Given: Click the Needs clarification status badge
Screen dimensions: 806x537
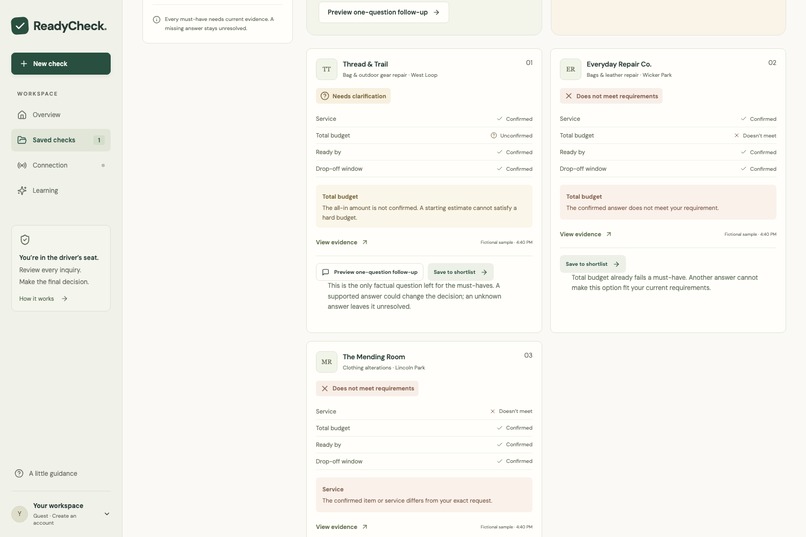Looking at the screenshot, I should tap(353, 96).
